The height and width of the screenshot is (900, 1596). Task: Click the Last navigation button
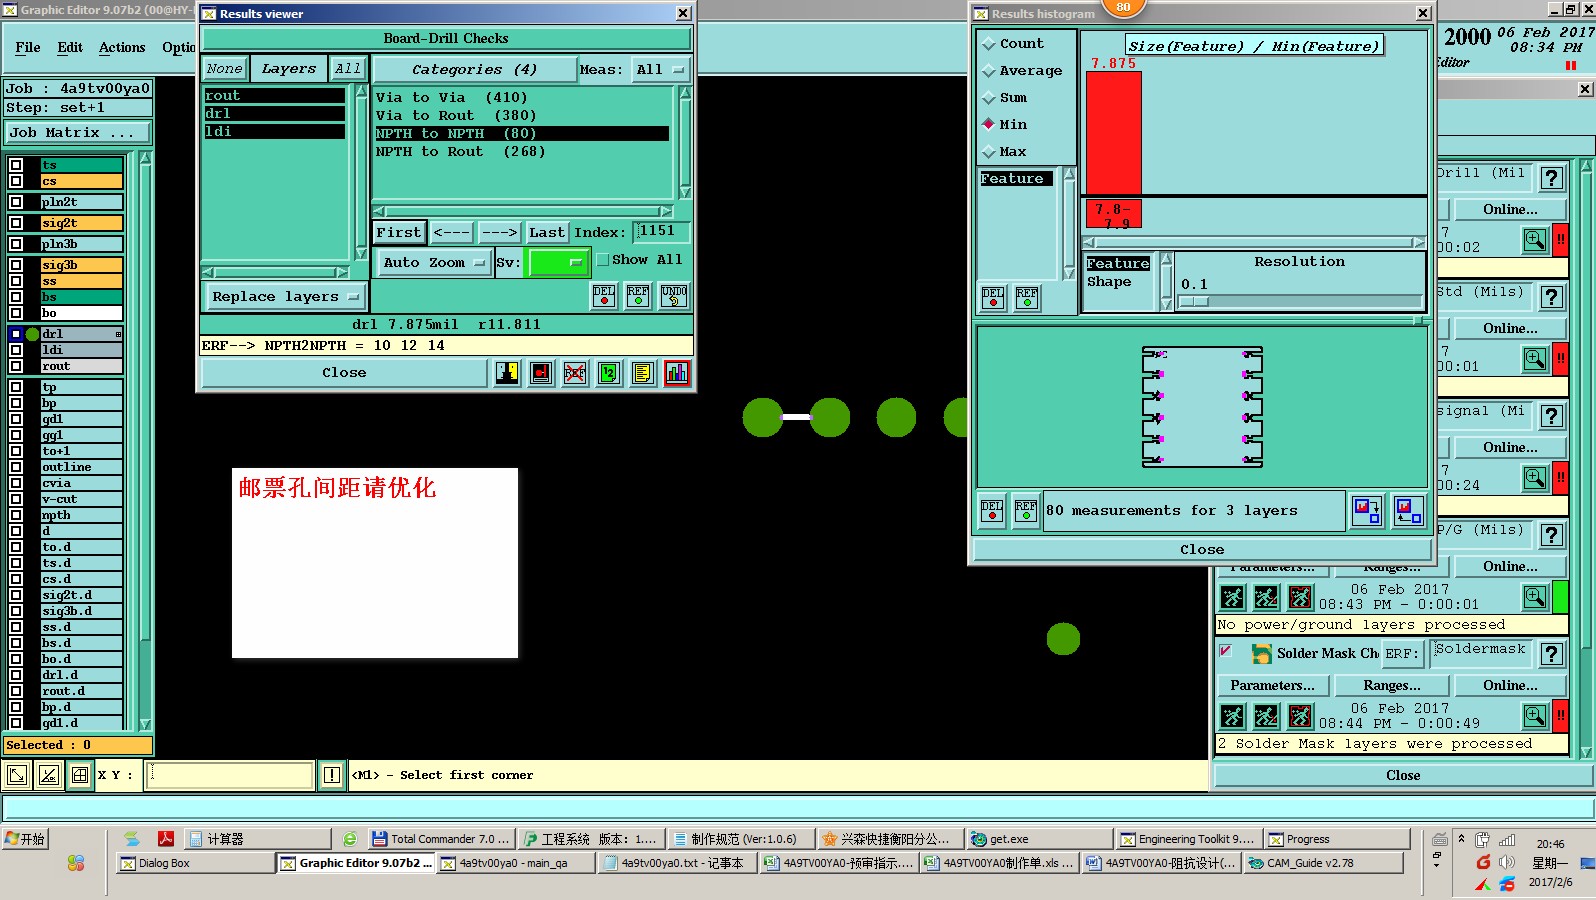pos(546,233)
